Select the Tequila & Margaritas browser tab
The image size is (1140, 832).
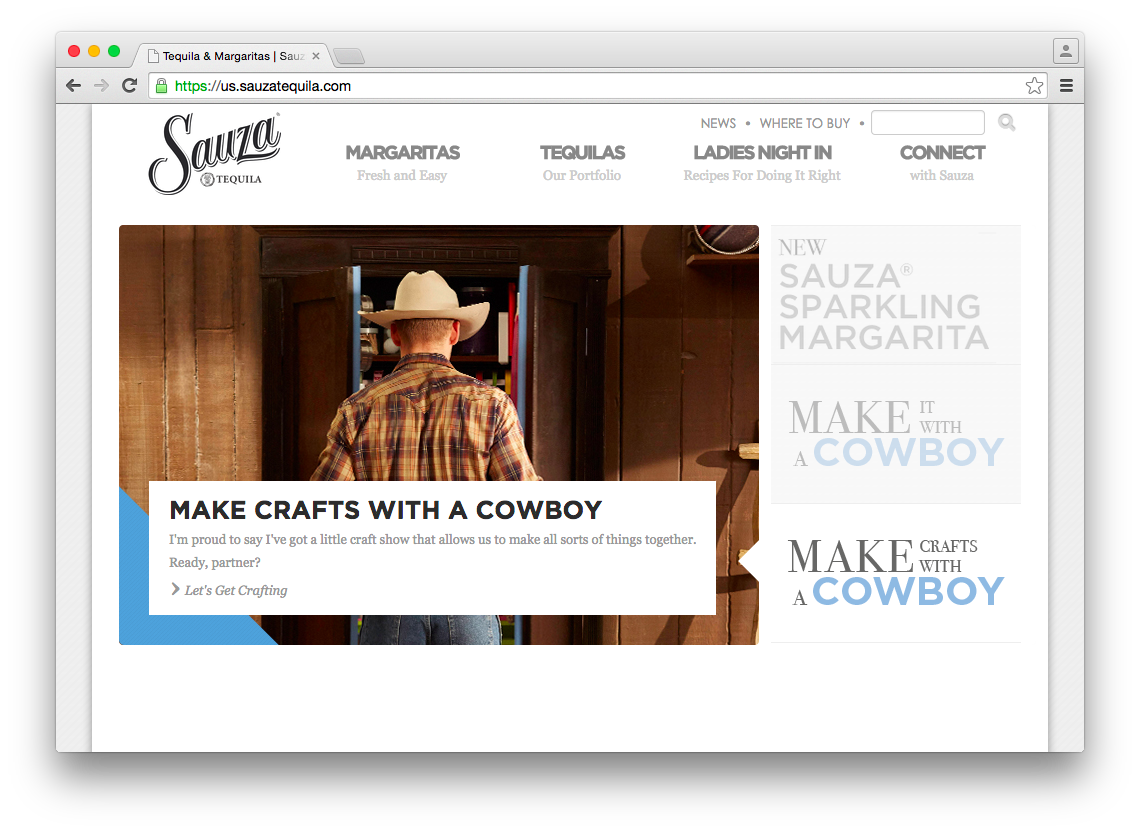click(x=233, y=56)
